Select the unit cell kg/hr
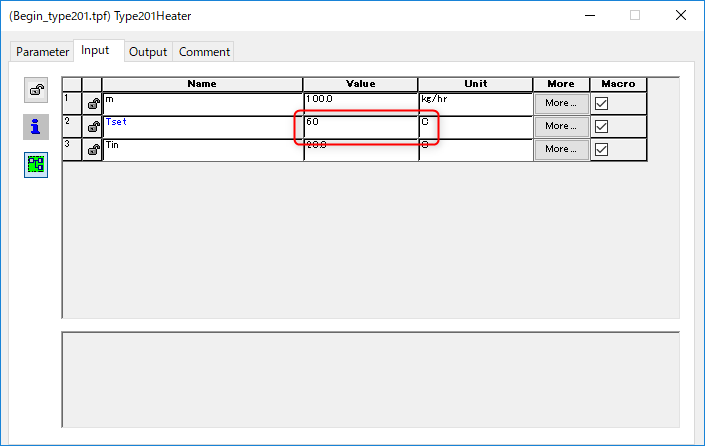Viewport: 705px width, 446px height. pyautogui.click(x=475, y=104)
